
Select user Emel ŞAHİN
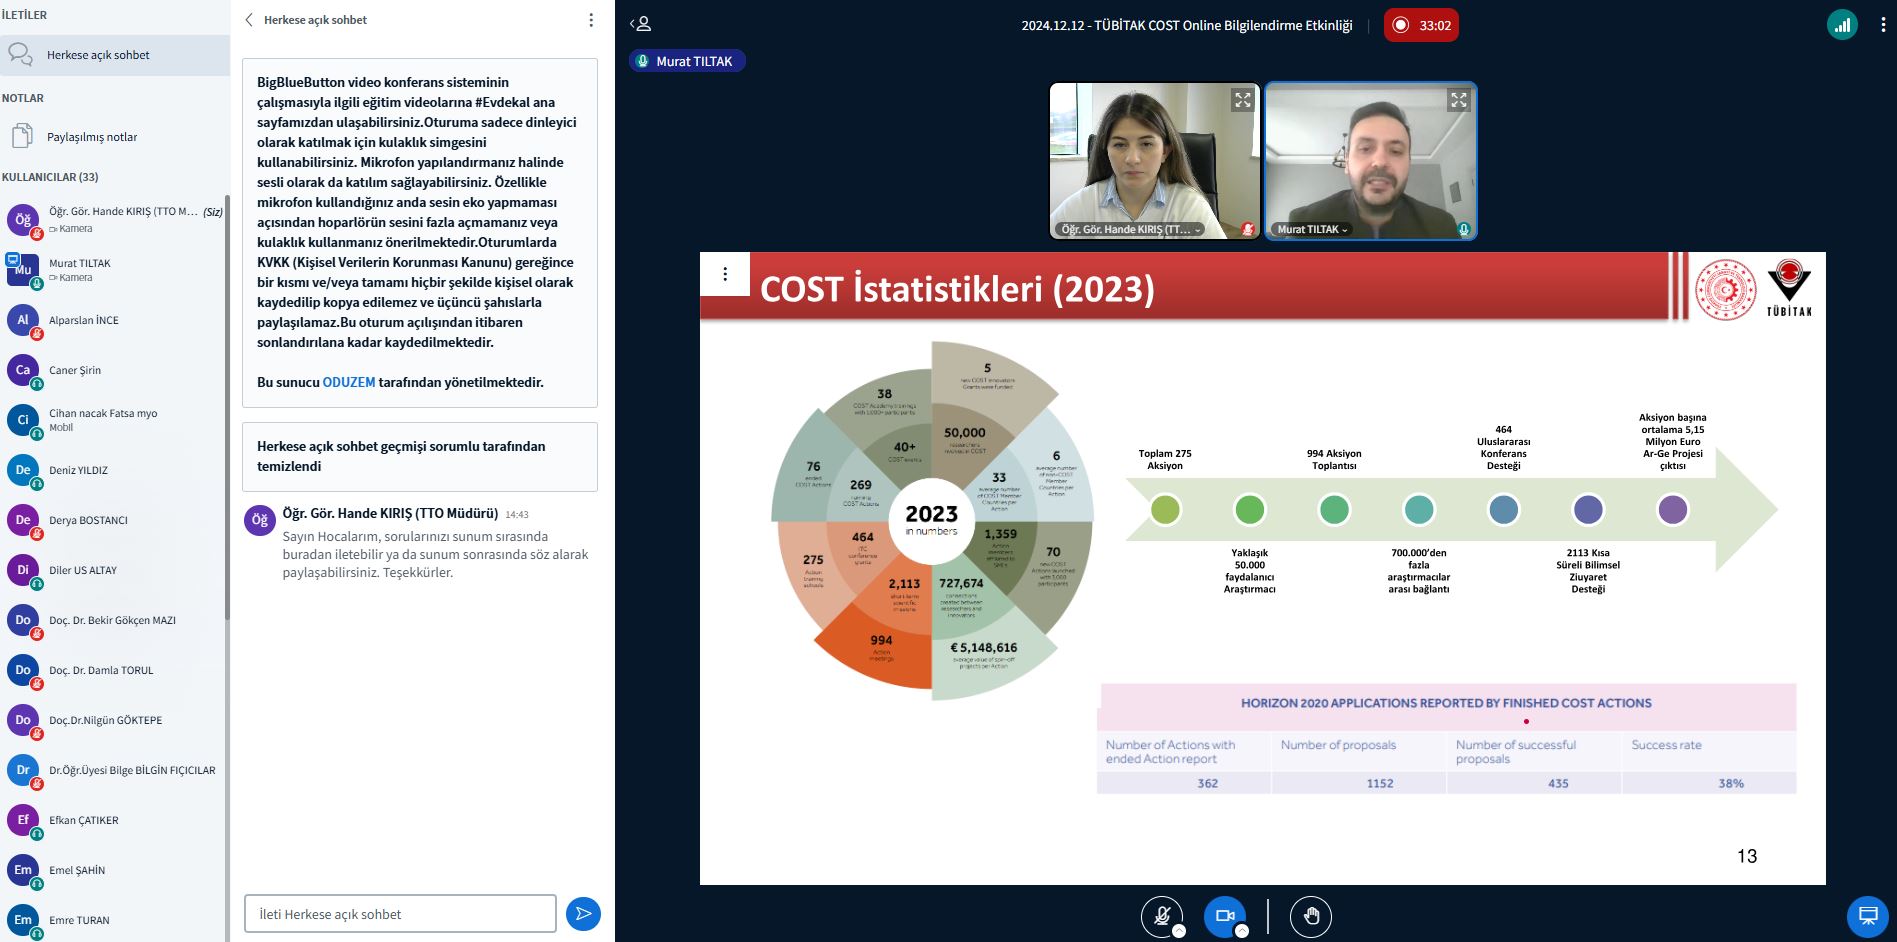113,870
